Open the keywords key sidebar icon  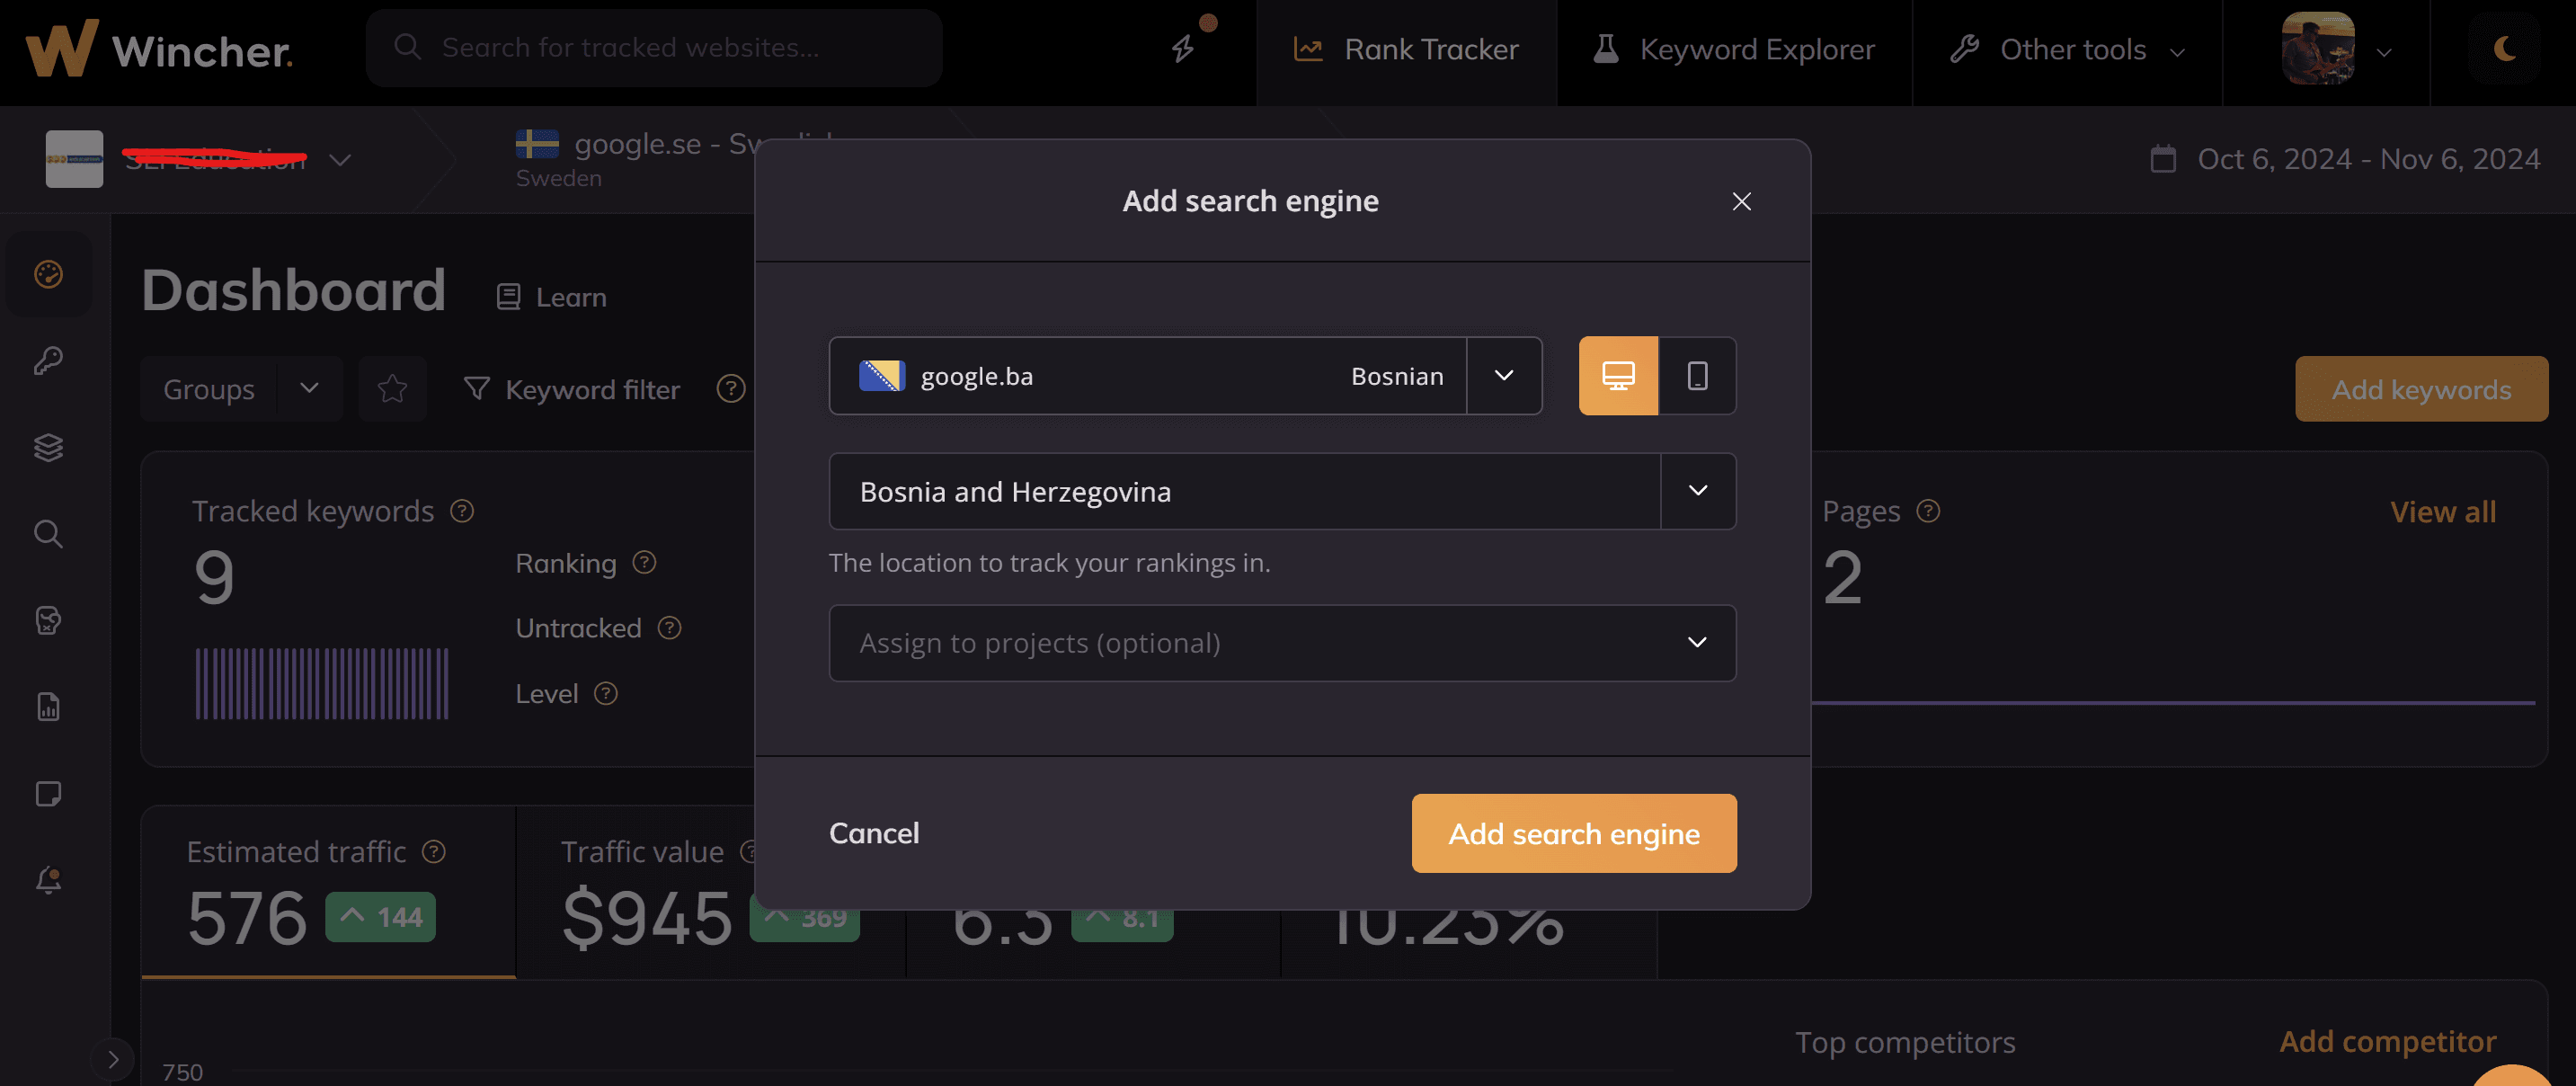[x=48, y=360]
